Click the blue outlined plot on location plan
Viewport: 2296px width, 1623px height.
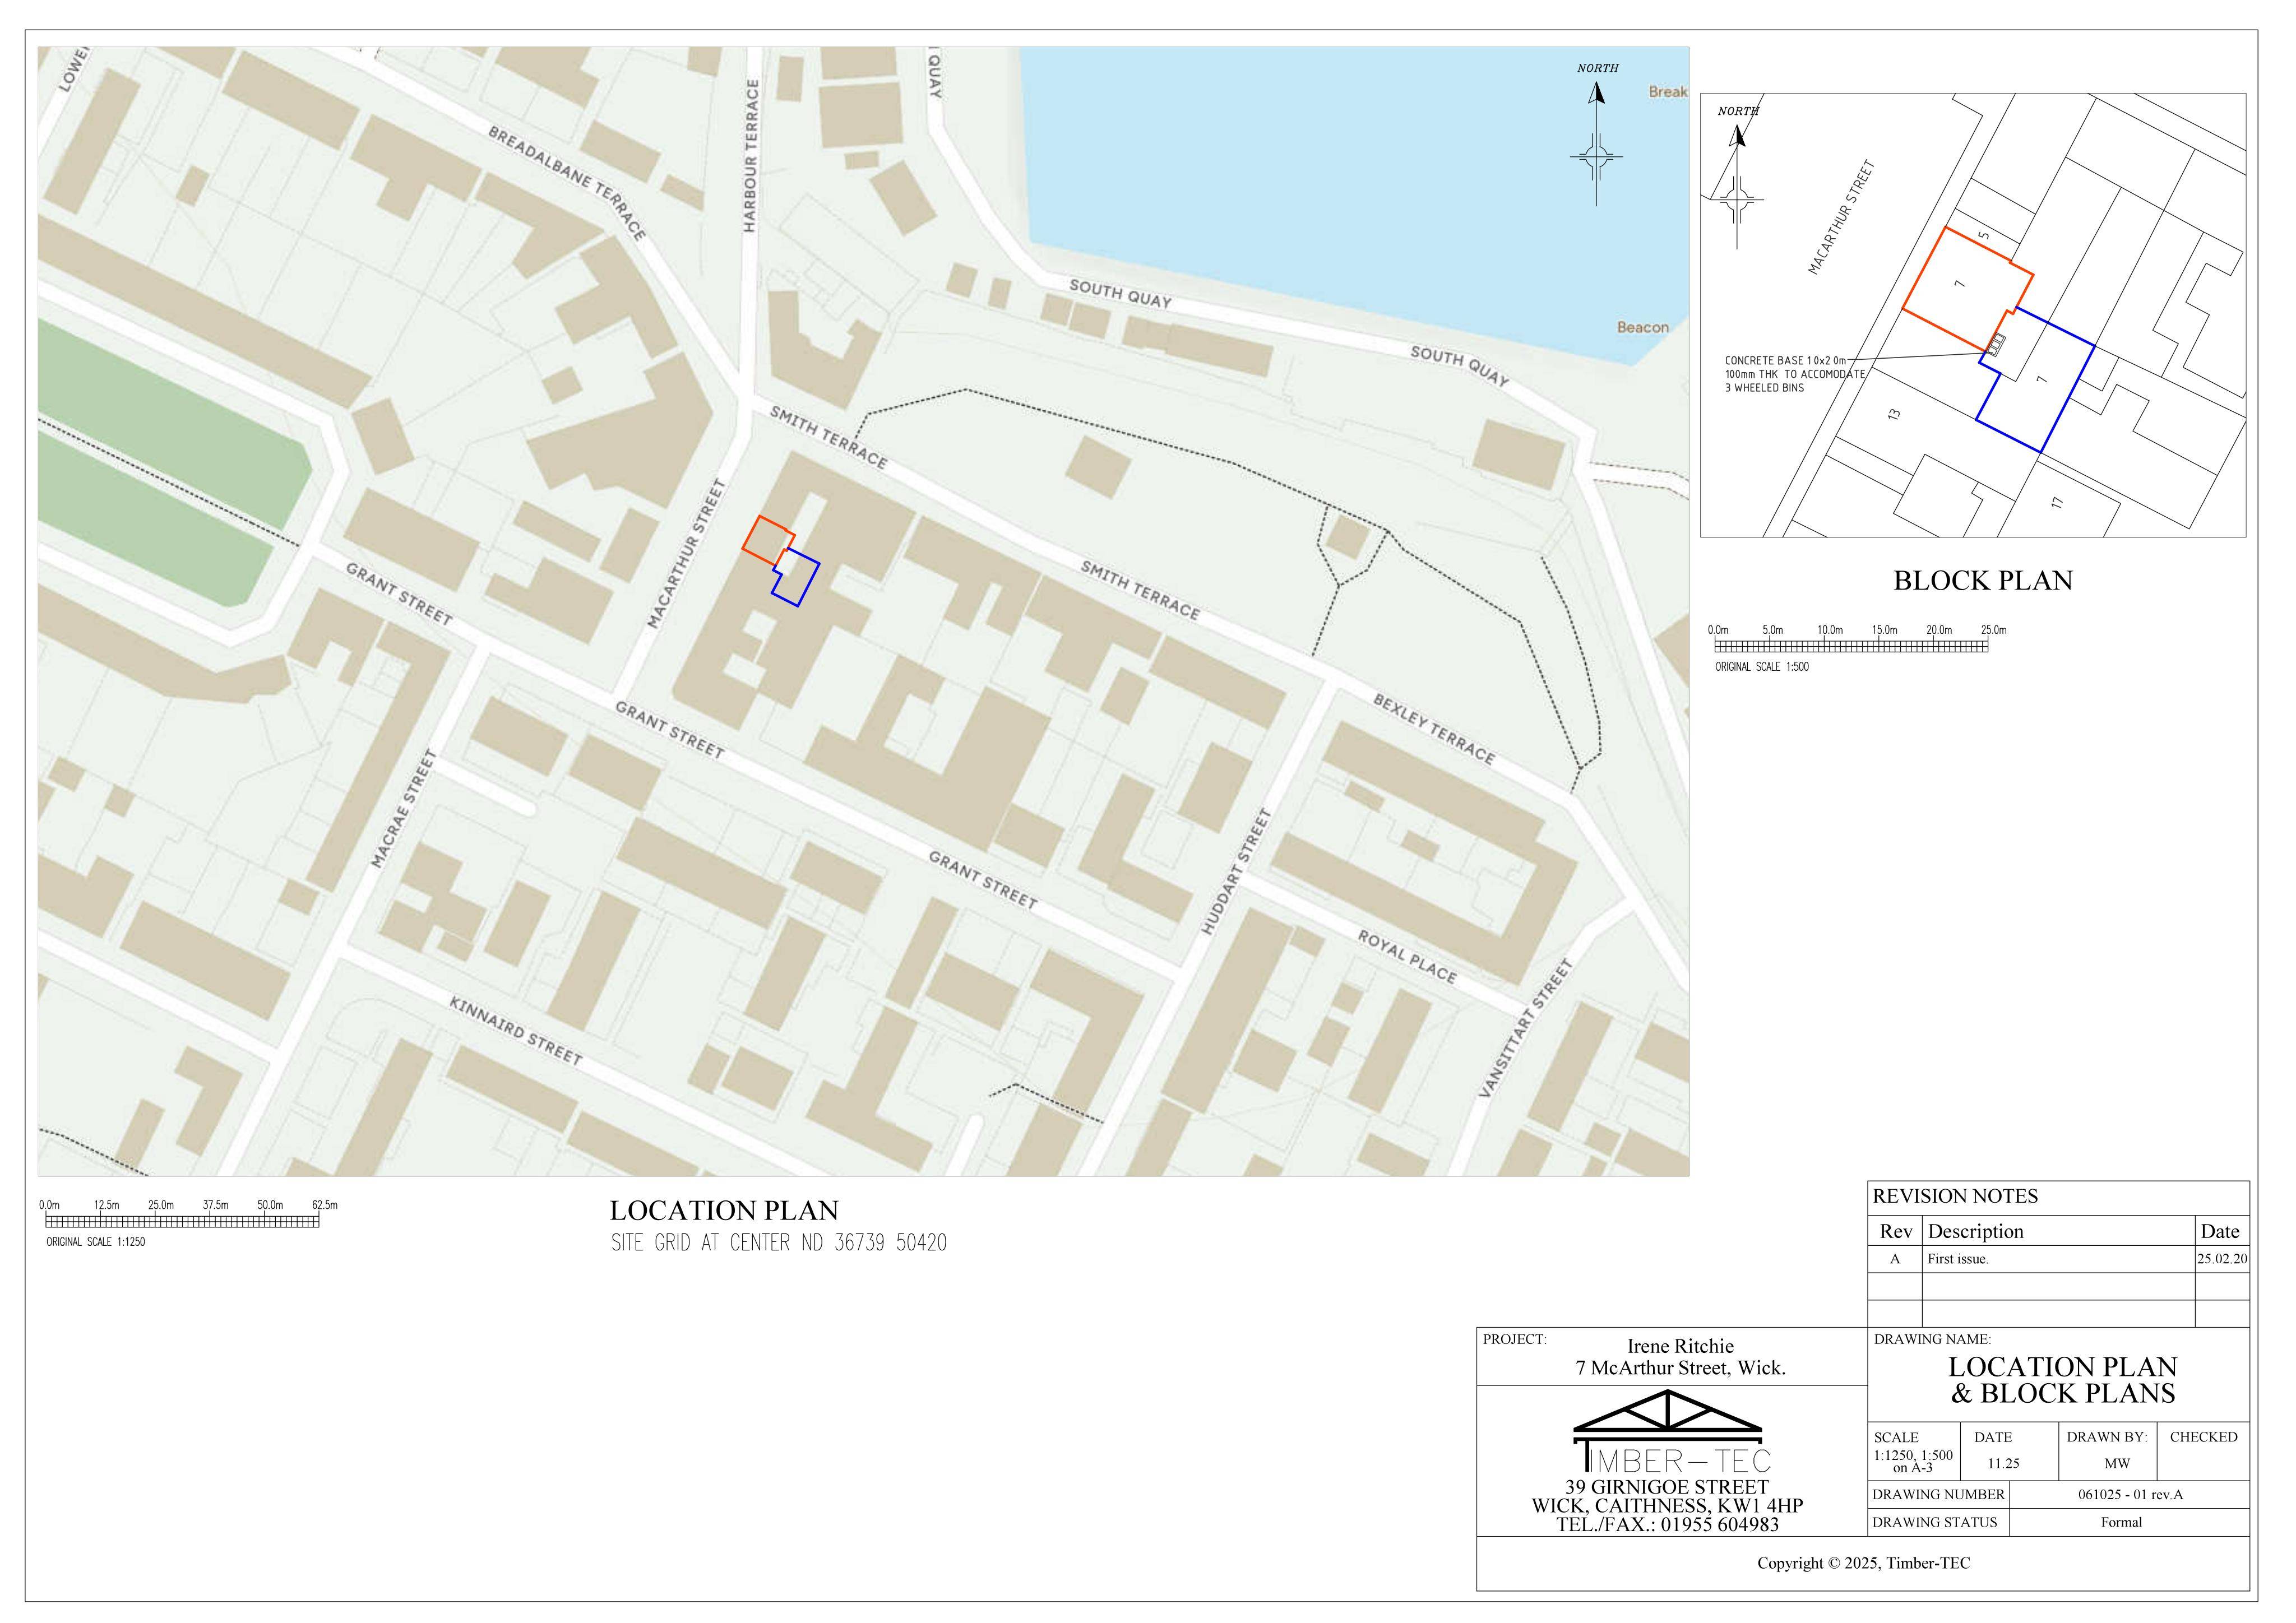coord(796,577)
